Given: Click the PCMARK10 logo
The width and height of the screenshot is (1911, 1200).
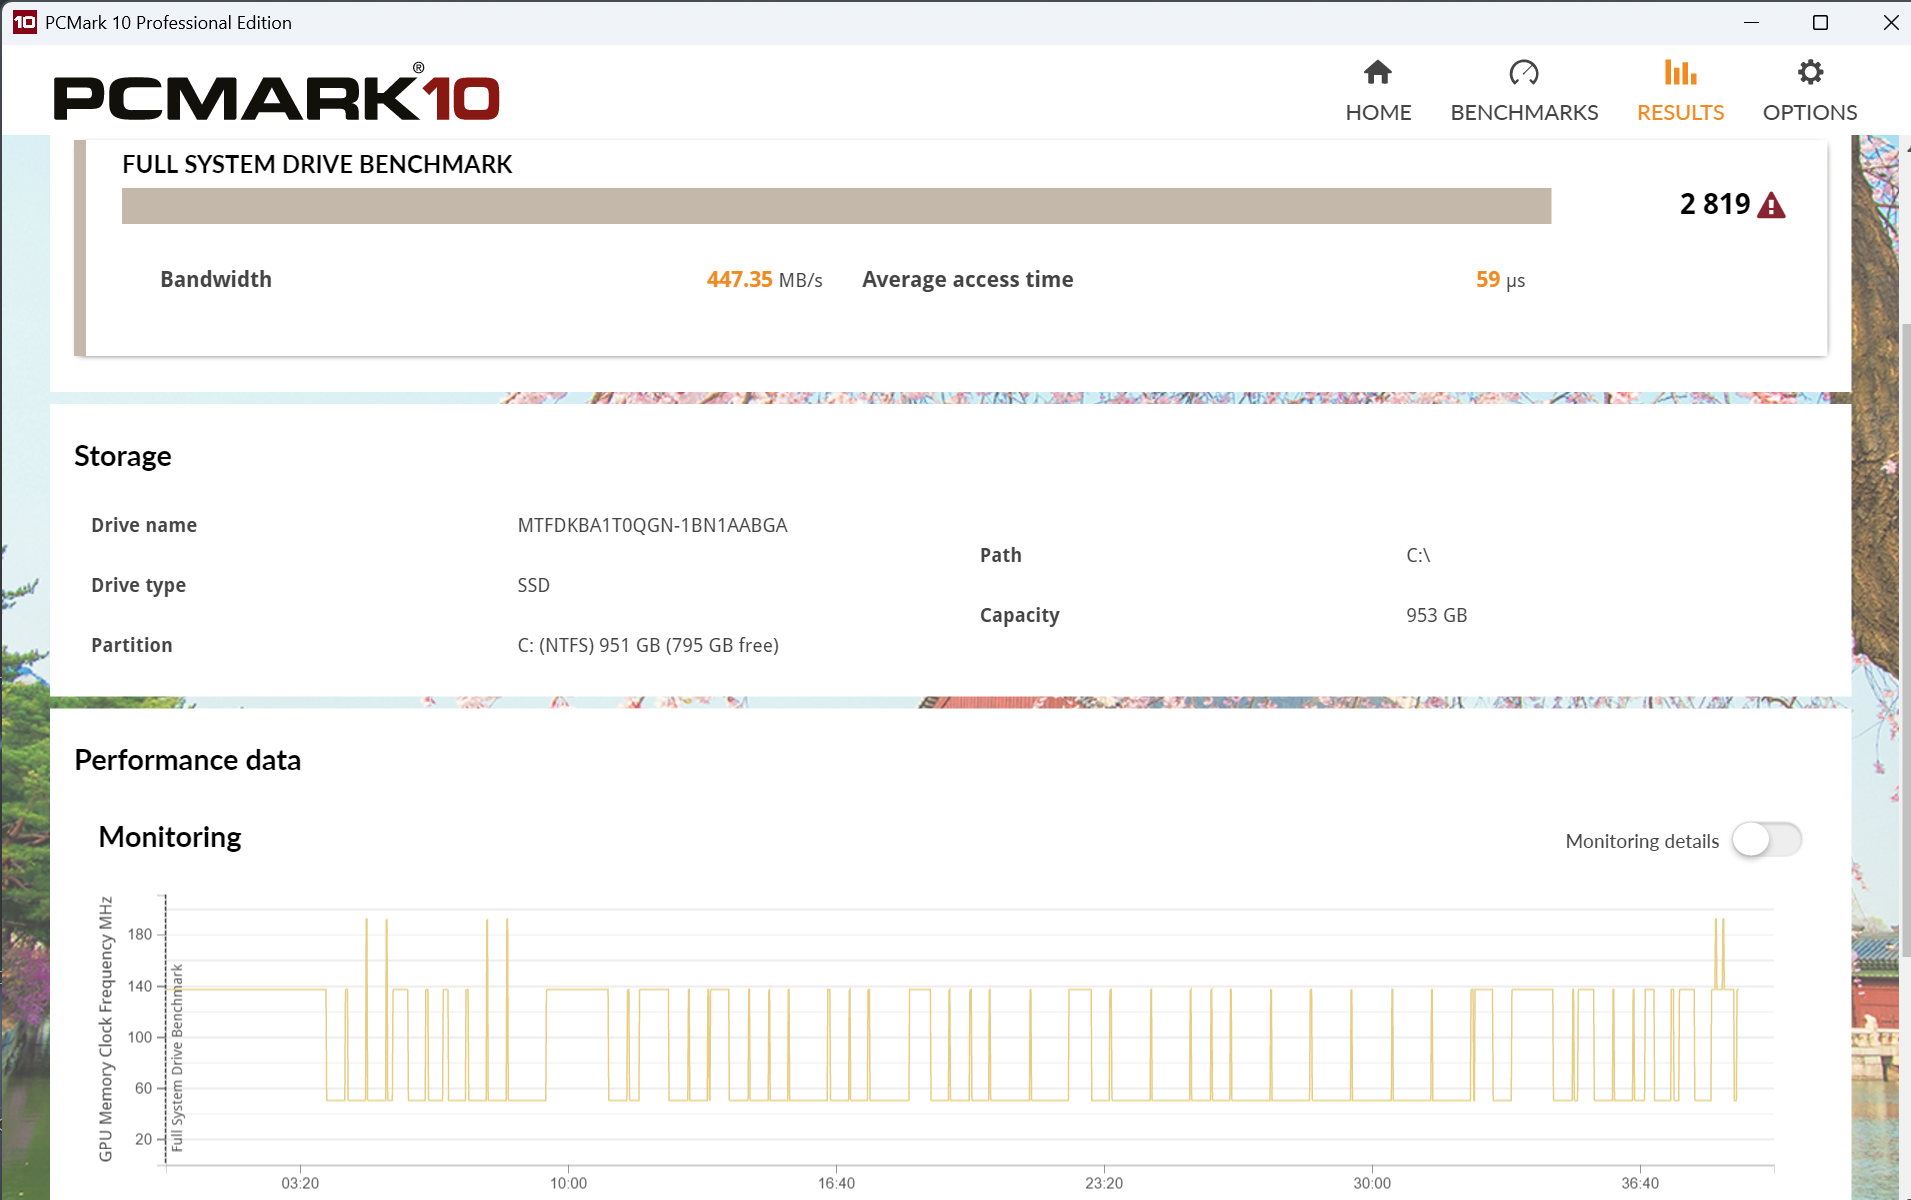Looking at the screenshot, I should coord(277,93).
